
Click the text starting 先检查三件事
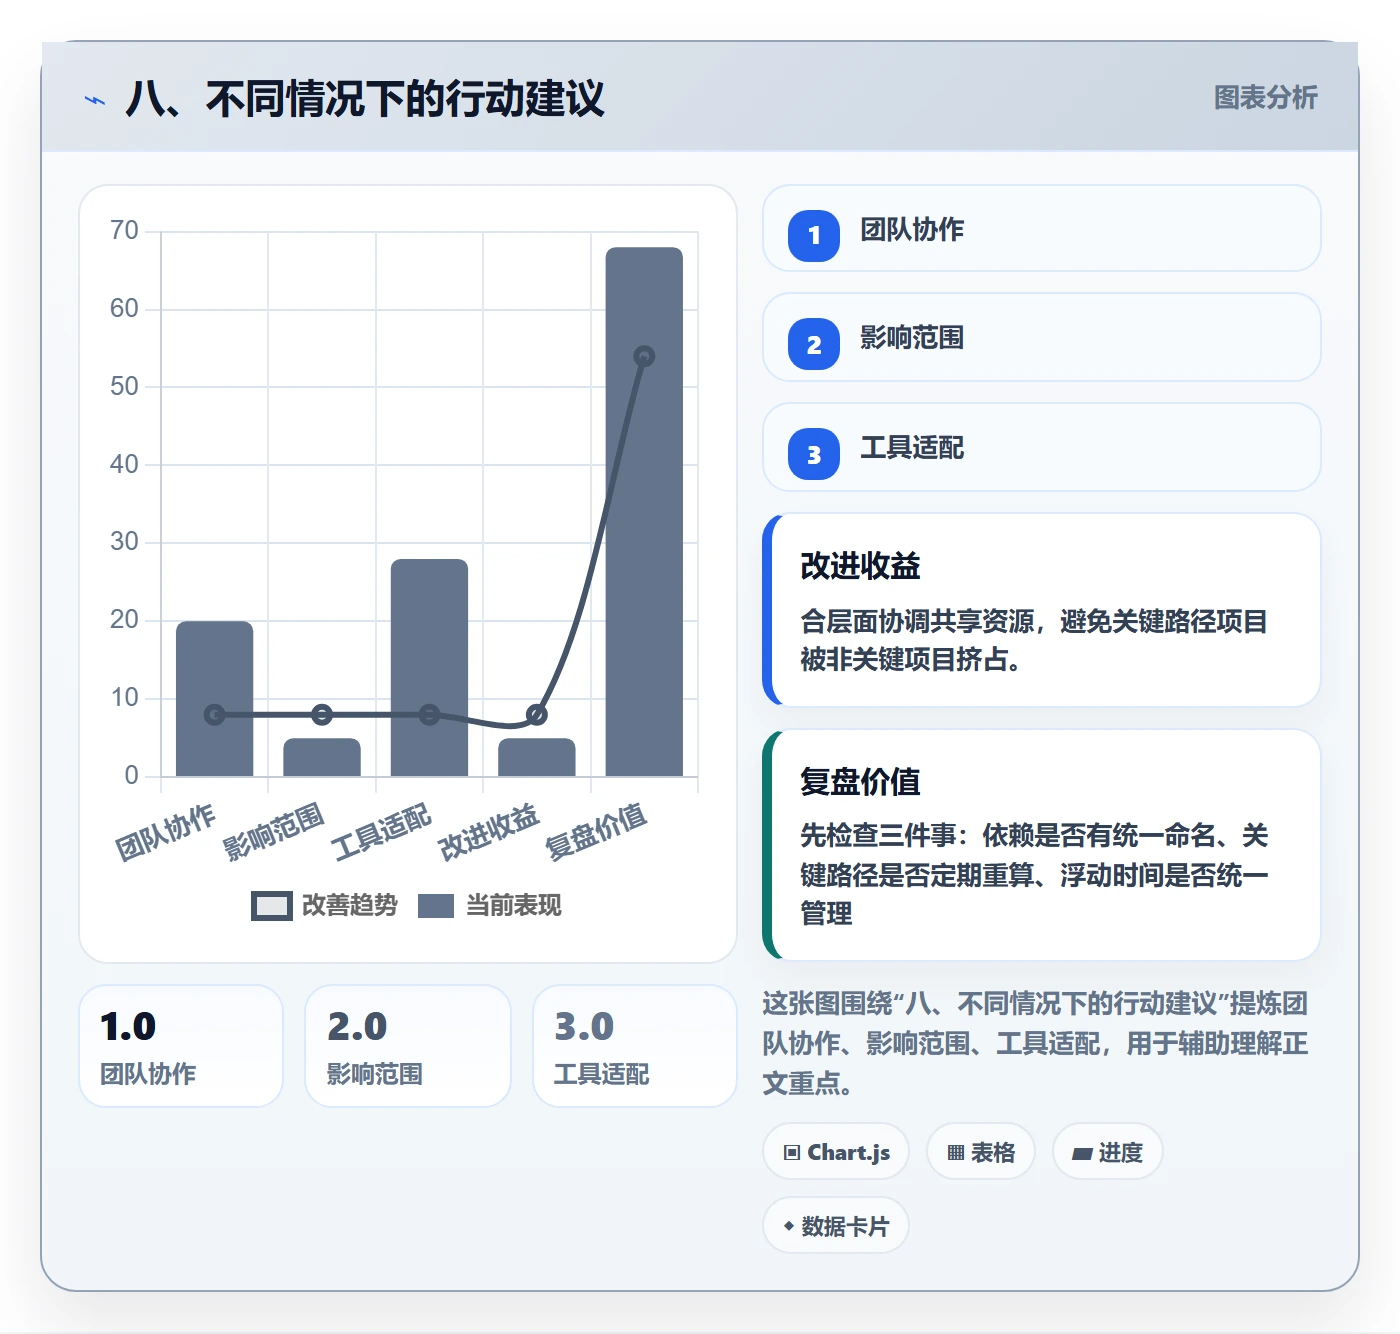(x=1034, y=875)
